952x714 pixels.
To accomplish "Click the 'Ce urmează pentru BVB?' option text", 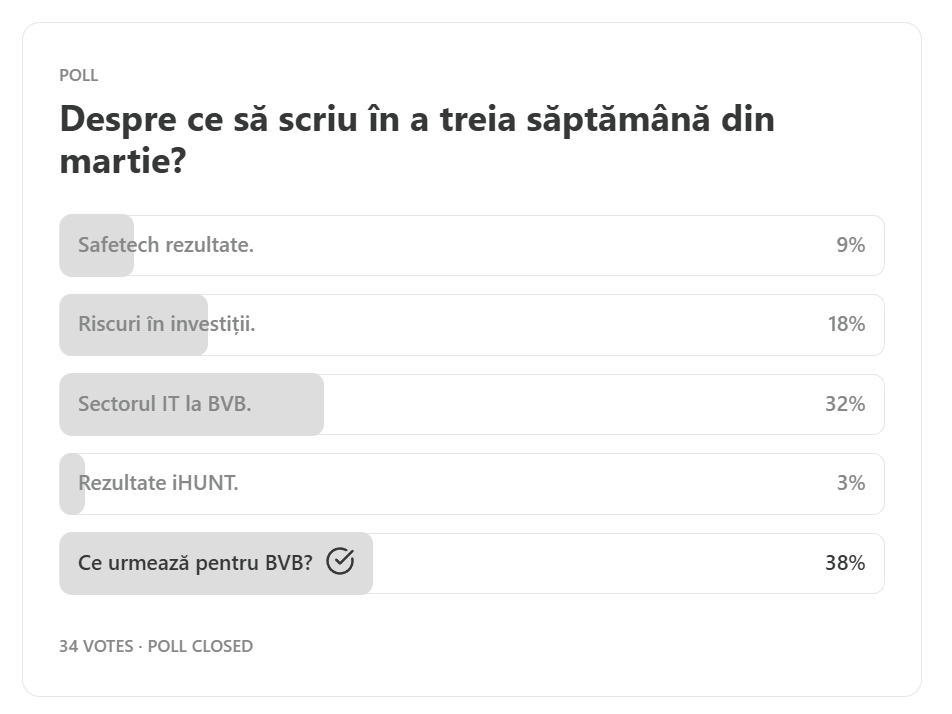I will (x=195, y=563).
